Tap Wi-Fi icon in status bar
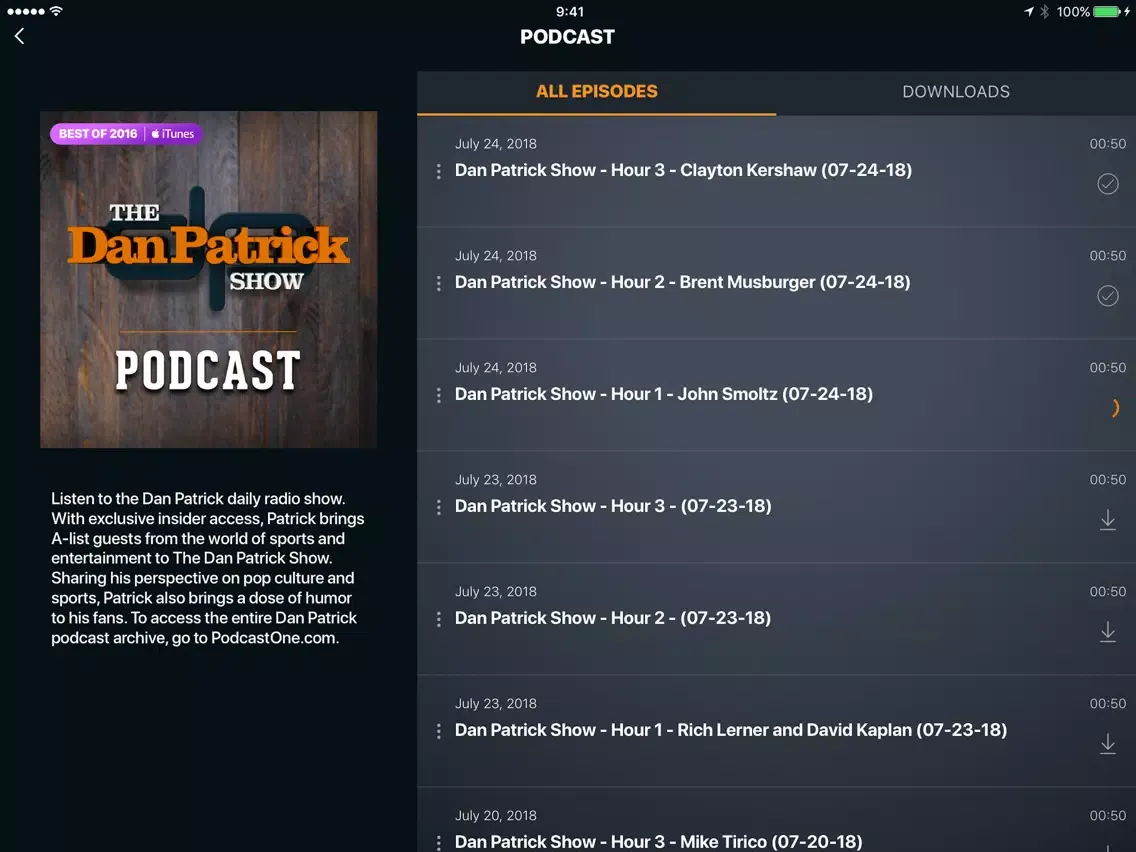The image size is (1136, 852). [57, 11]
